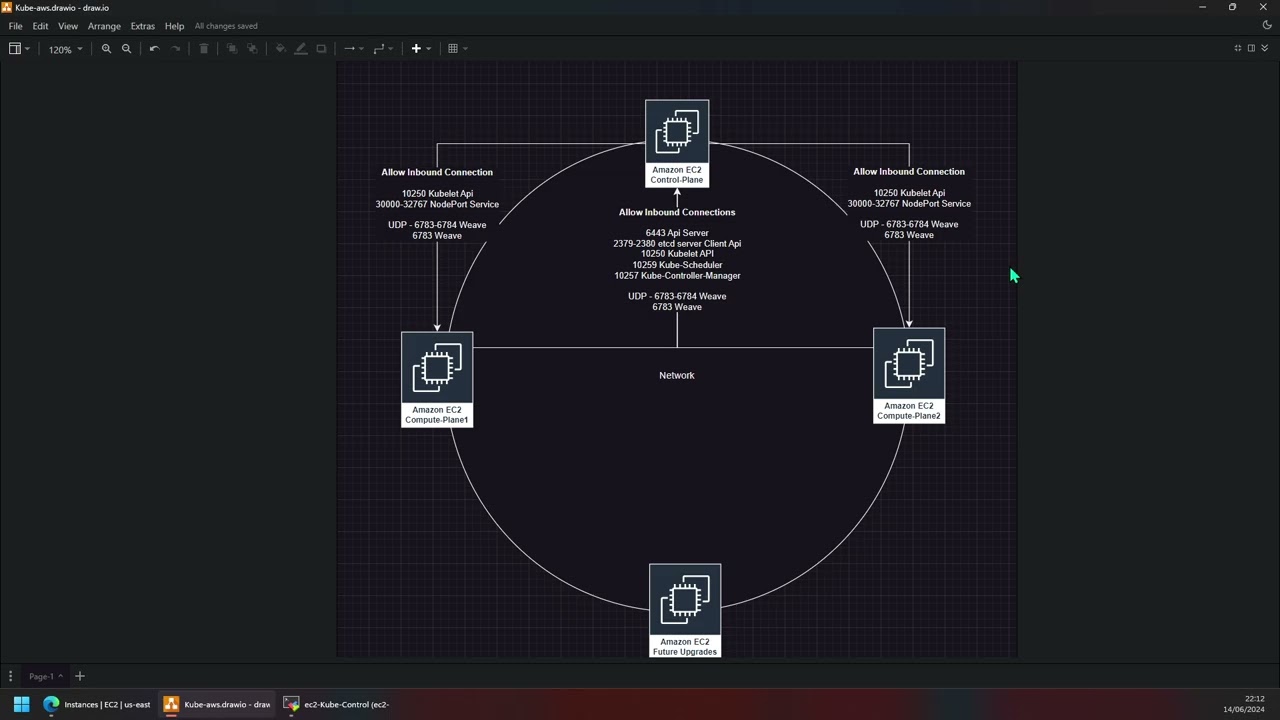Click the Zoom Out magnifier icon
This screenshot has height=720, width=1280.
[x=126, y=48]
